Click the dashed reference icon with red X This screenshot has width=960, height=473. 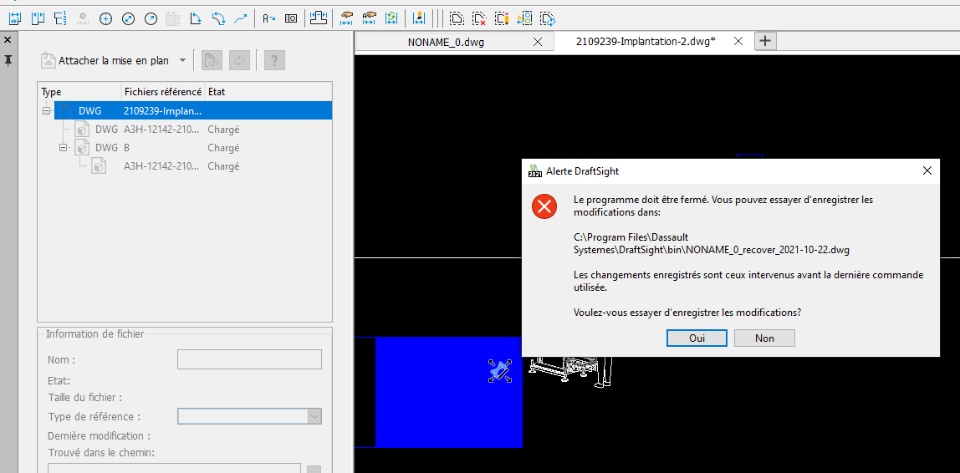pyautogui.click(x=479, y=18)
